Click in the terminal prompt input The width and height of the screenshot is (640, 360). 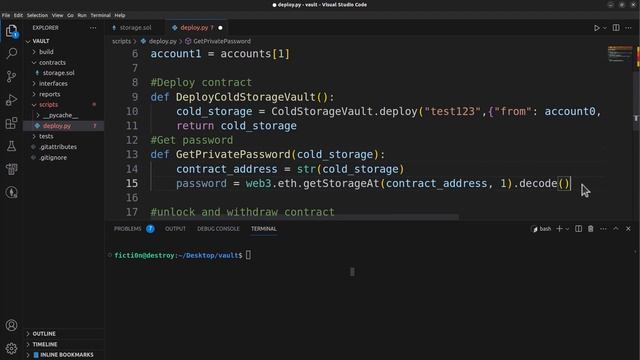[x=249, y=256]
